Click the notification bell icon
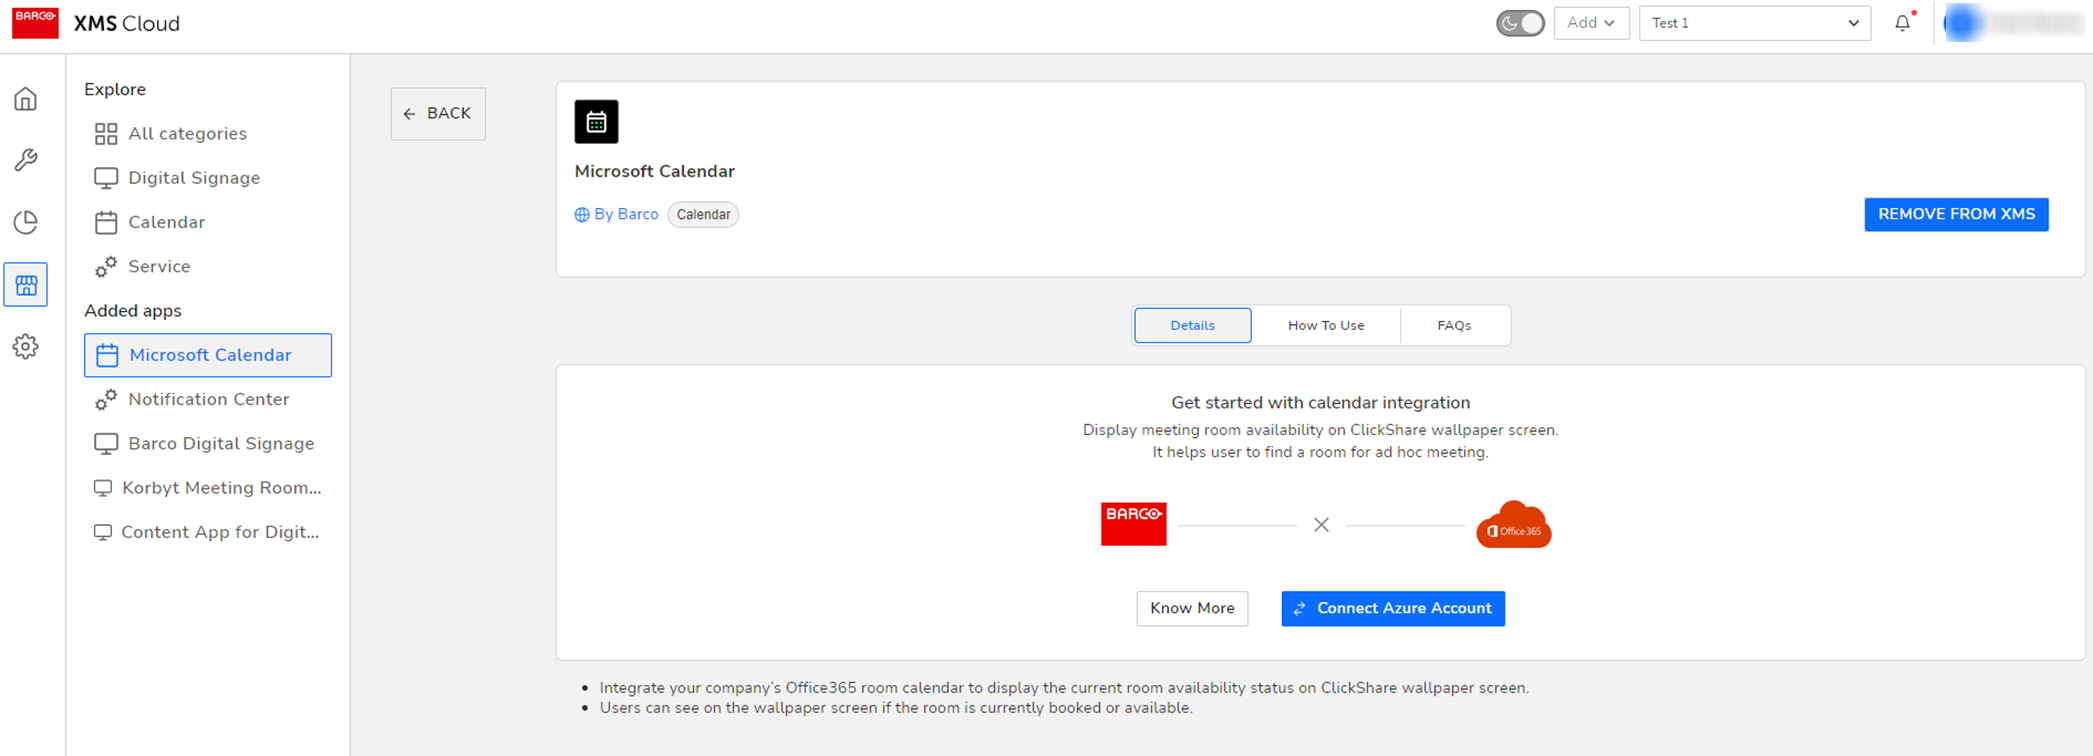The height and width of the screenshot is (756, 2093). 1902,23
